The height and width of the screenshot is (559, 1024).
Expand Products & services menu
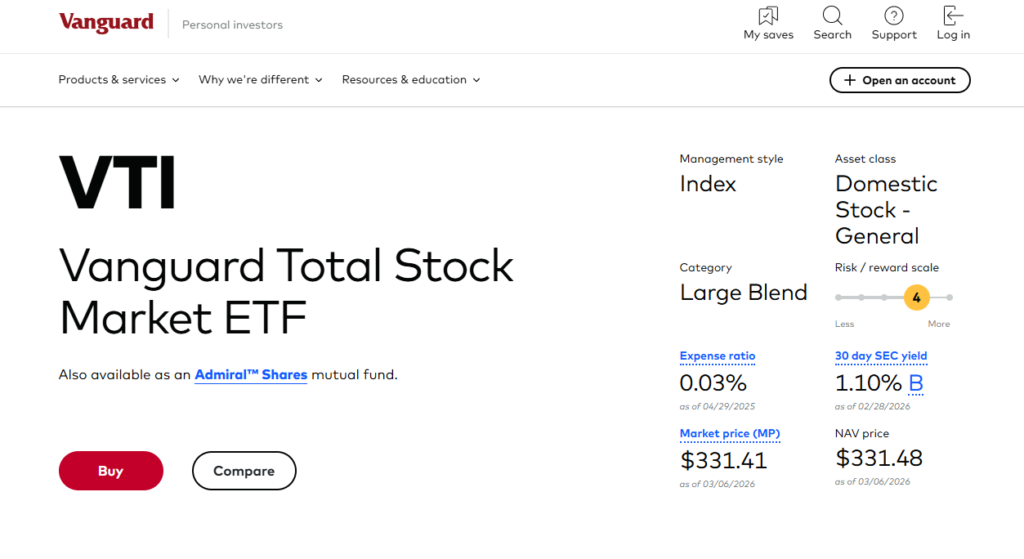119,80
